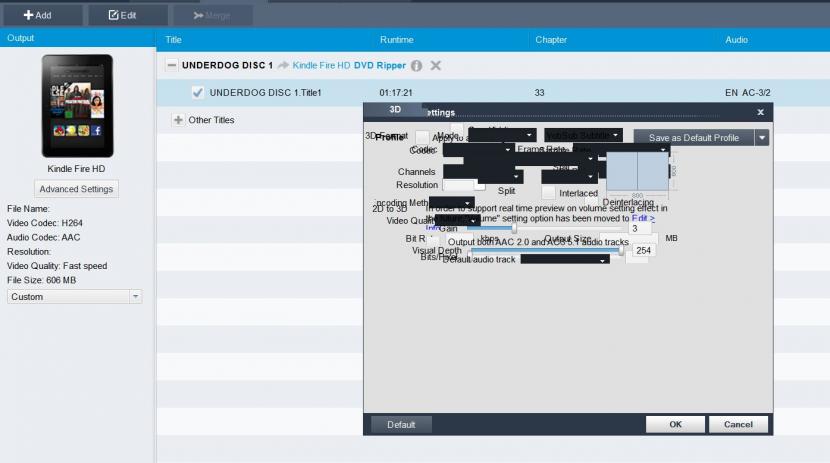Click the greyed-out Merge toolbar button
The width and height of the screenshot is (830, 463).
212,15
